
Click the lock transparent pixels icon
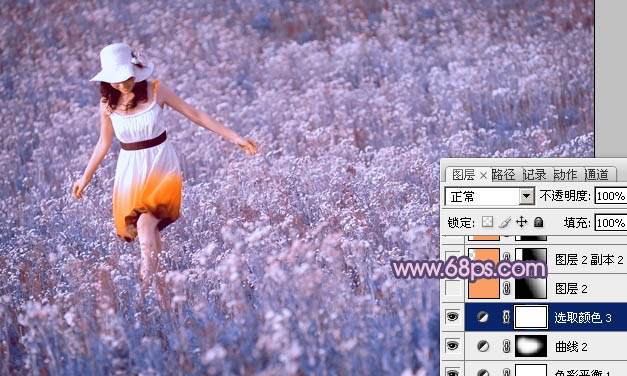pos(487,222)
